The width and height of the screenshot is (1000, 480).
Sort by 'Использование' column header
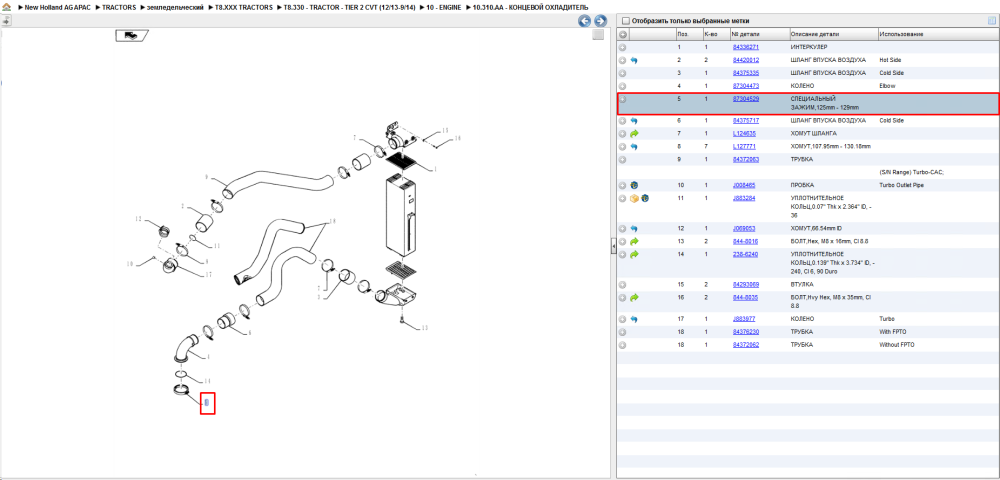937,34
